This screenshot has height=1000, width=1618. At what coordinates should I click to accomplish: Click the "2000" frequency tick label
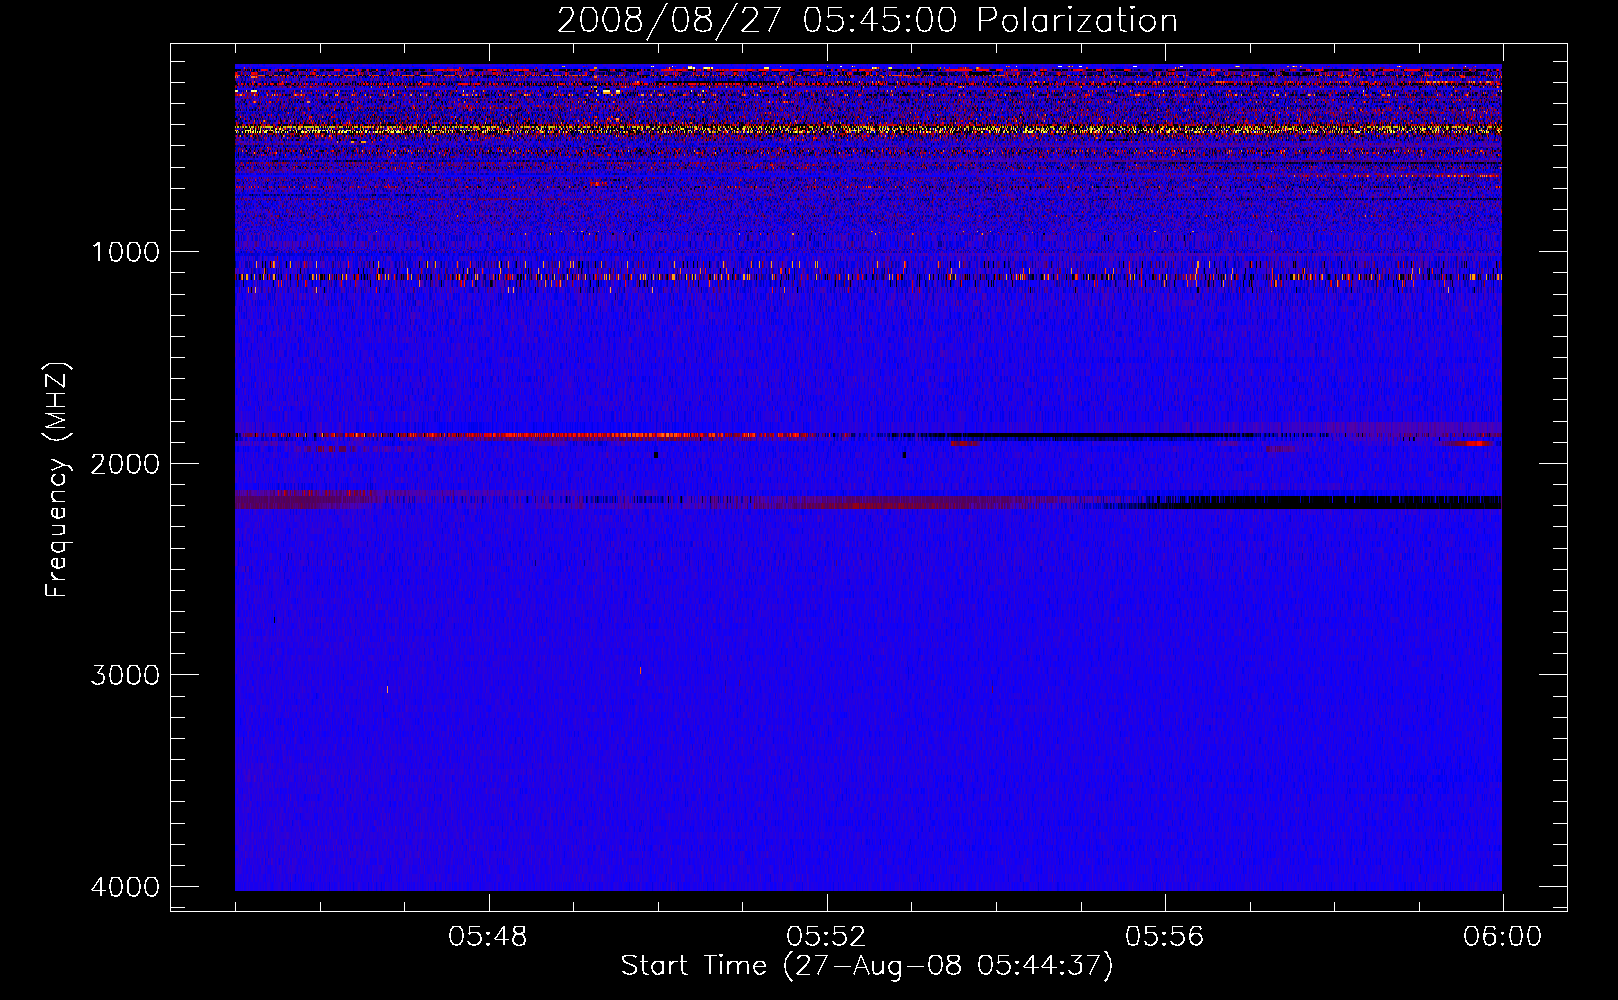click(126, 463)
